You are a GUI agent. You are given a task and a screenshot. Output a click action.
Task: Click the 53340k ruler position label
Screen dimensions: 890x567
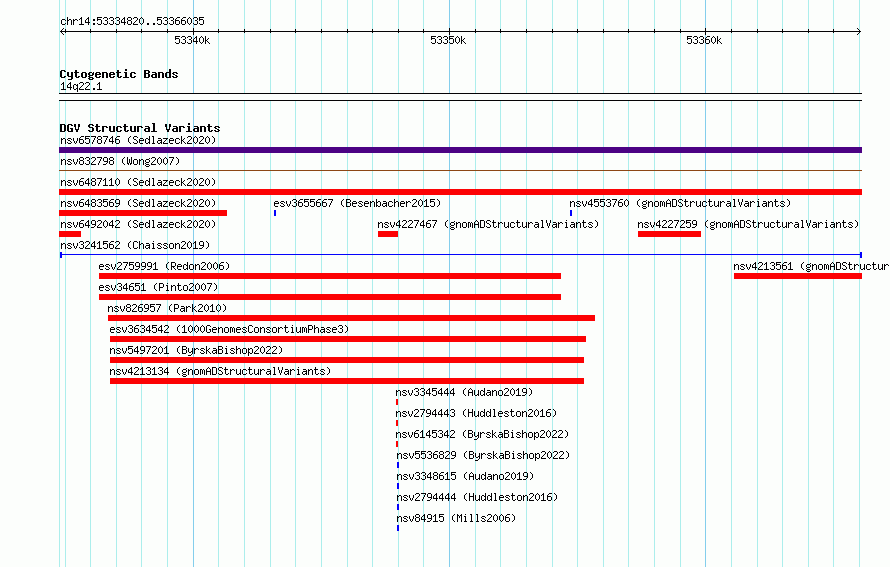192,40
